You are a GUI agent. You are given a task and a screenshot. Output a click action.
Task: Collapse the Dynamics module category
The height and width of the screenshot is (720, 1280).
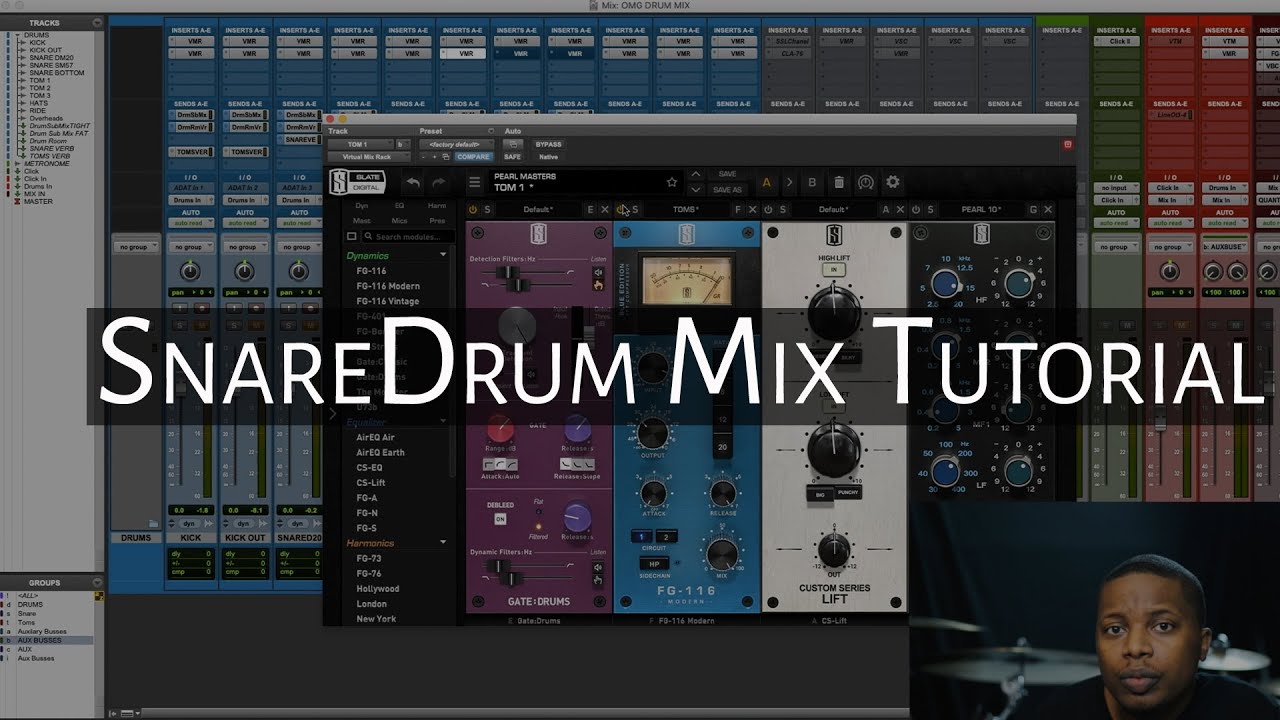(444, 255)
